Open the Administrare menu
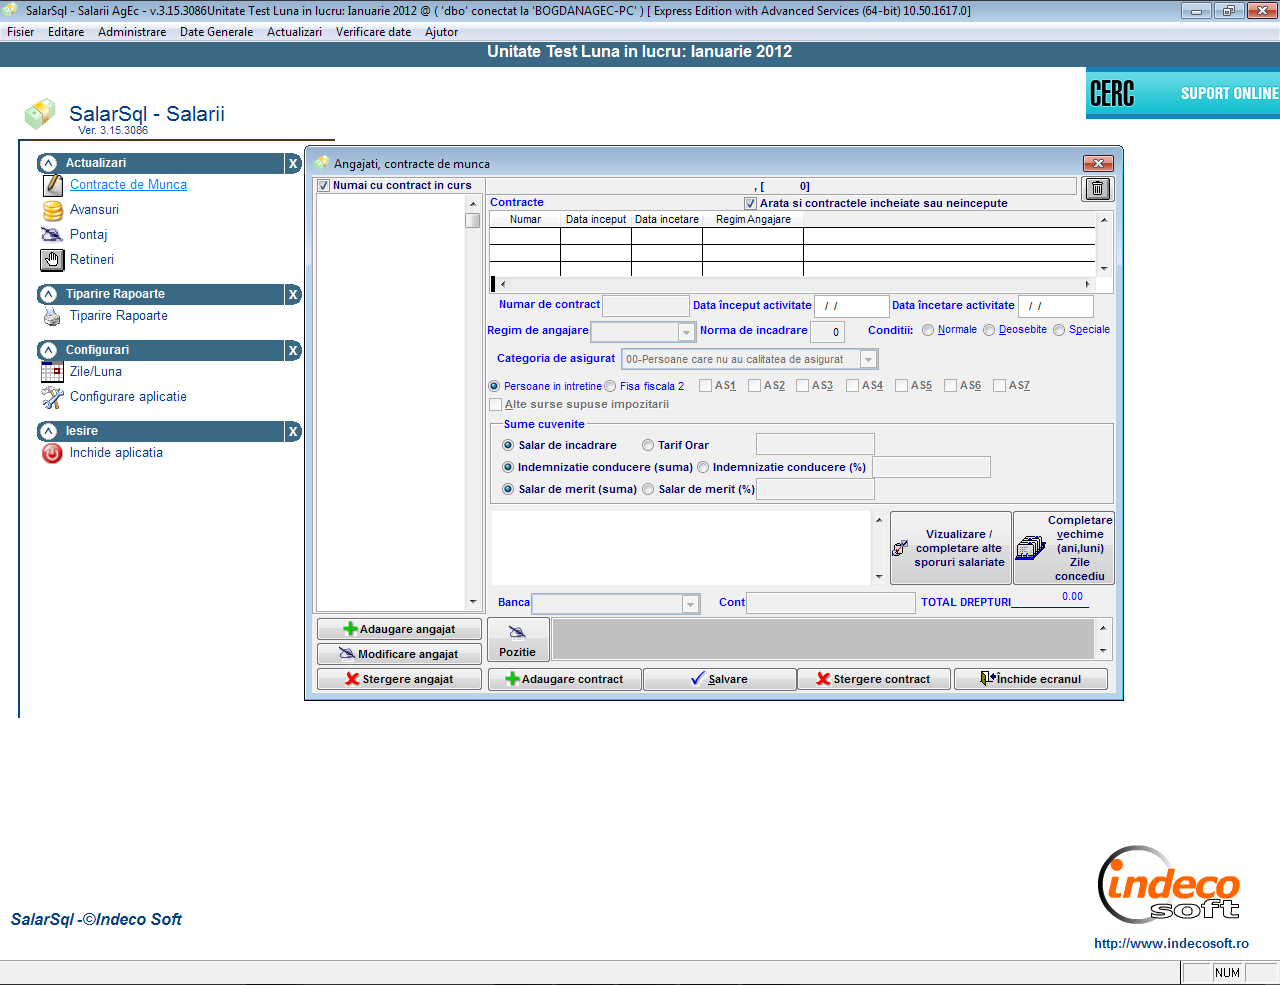 point(132,32)
